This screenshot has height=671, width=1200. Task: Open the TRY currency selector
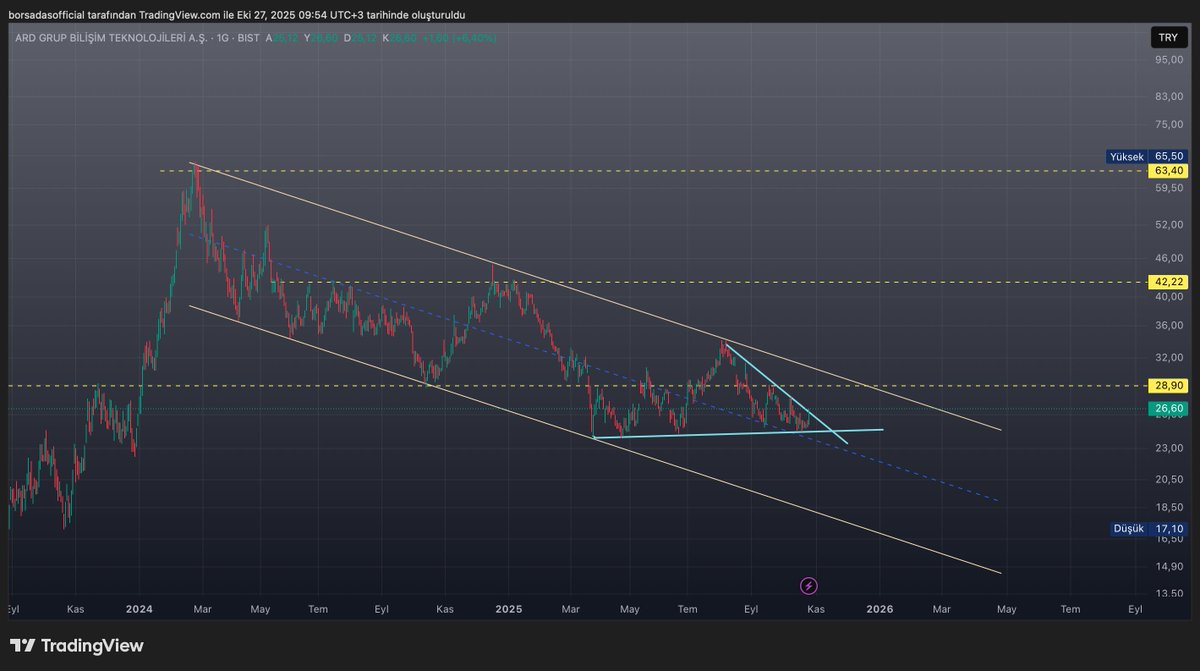1167,37
